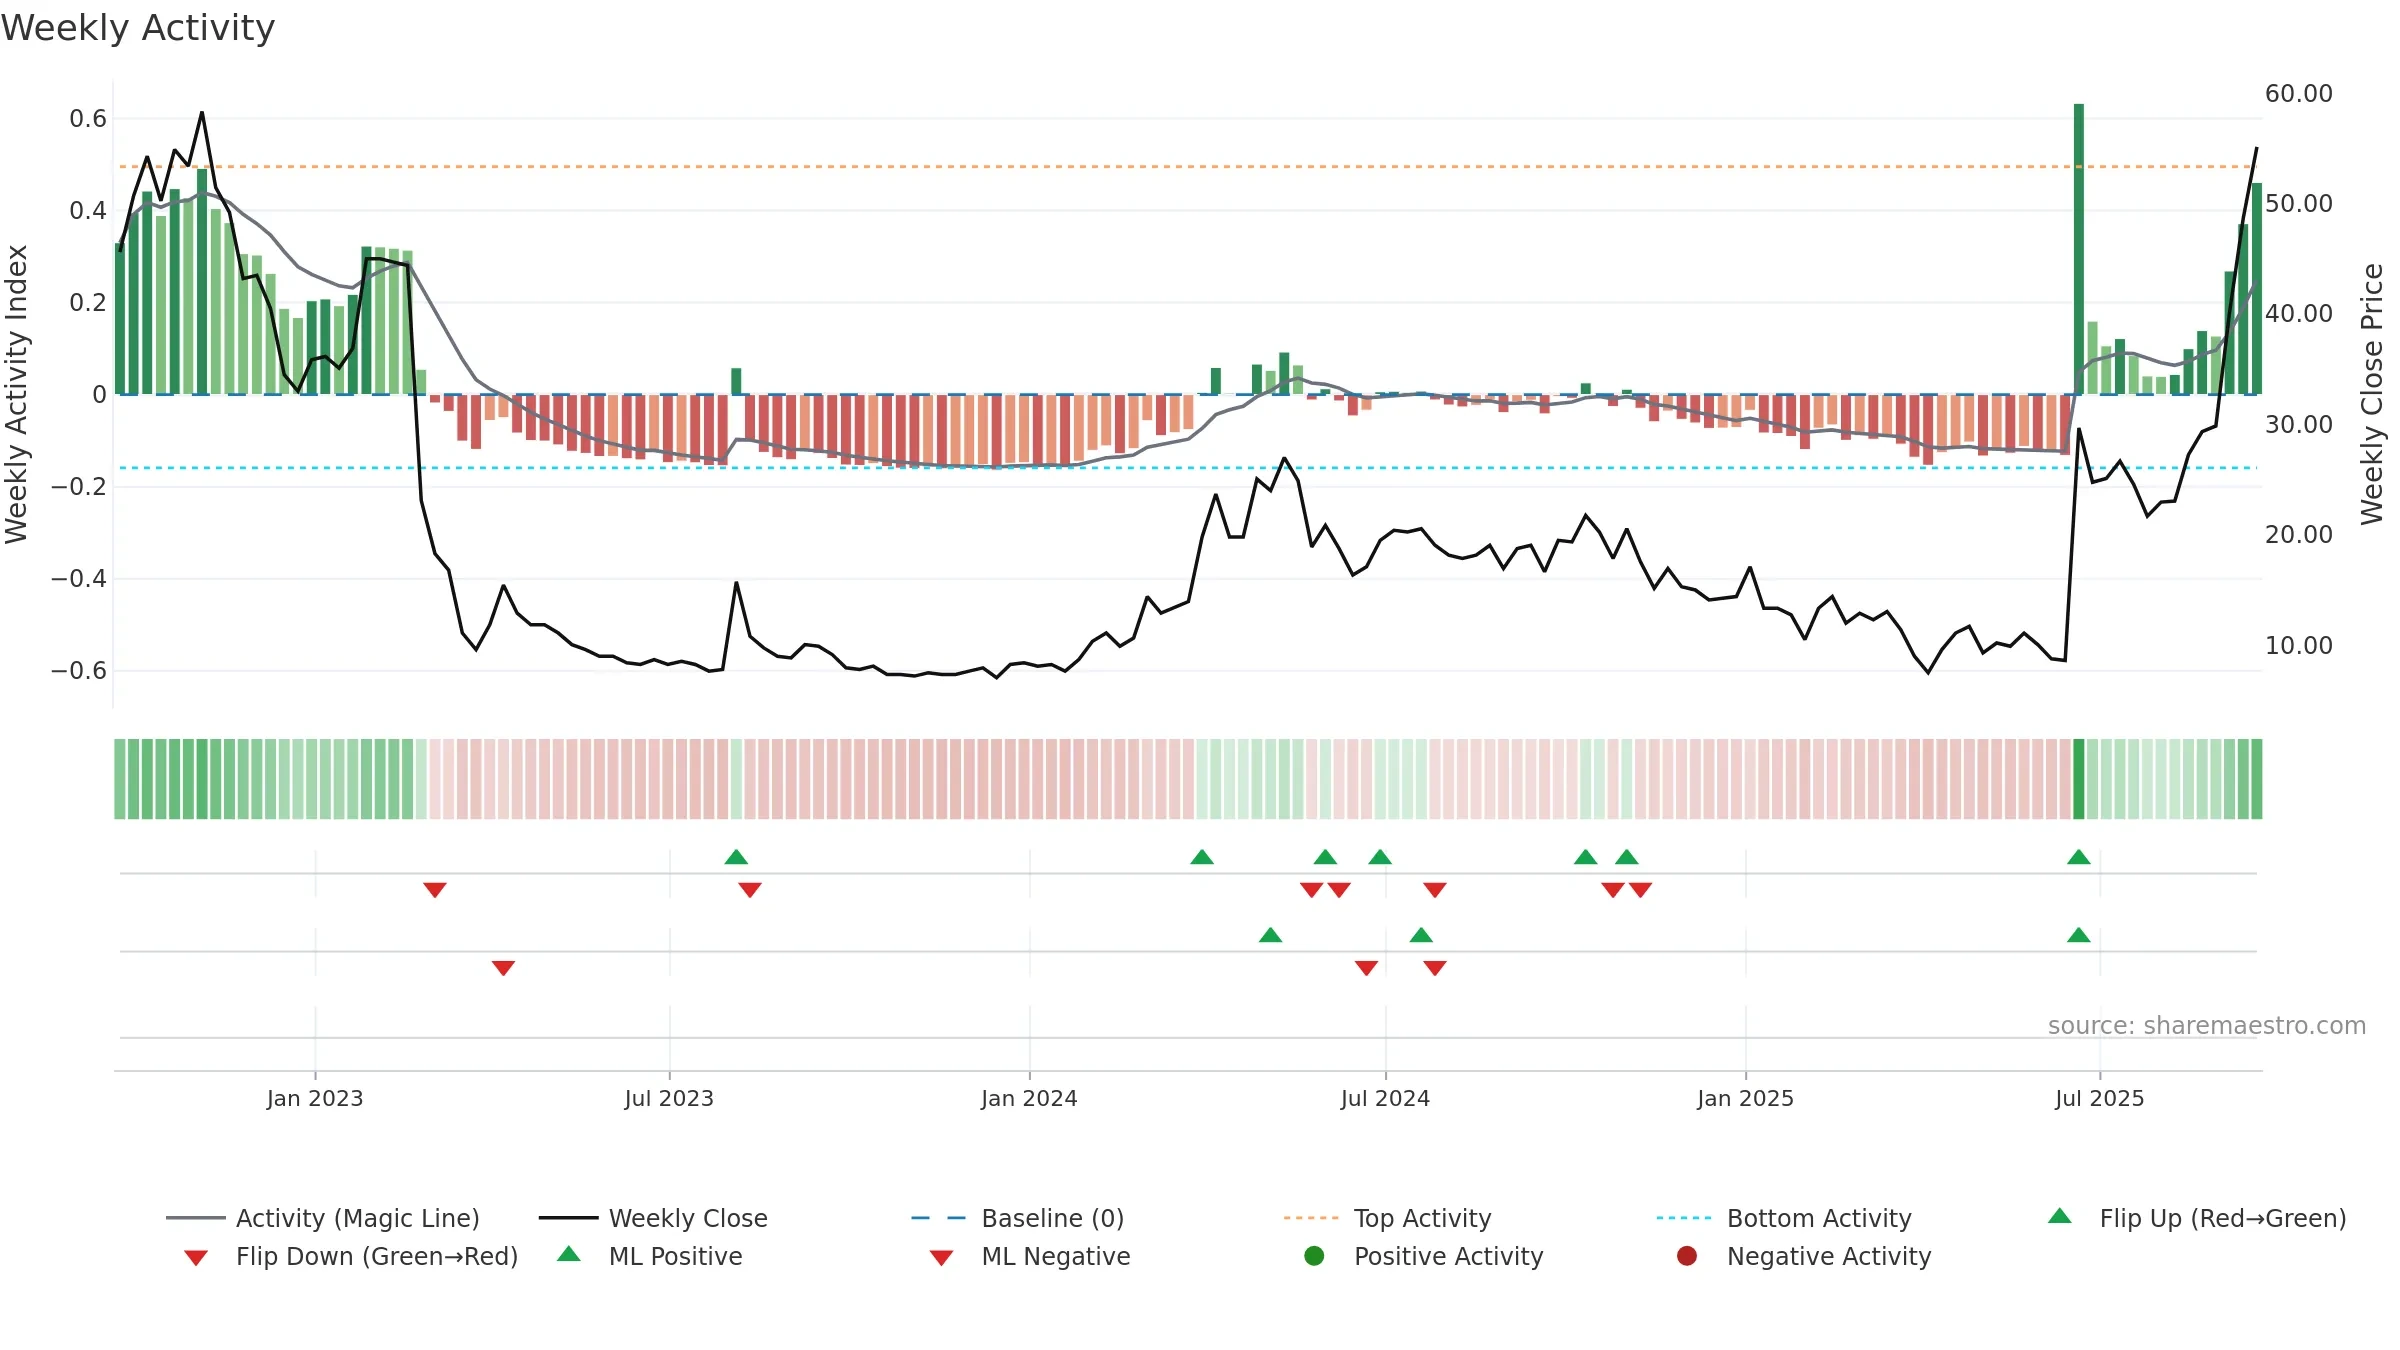Click the cyan dotted Bottom Activity legend sample
The height and width of the screenshot is (1350, 2400).
click(x=1684, y=1218)
